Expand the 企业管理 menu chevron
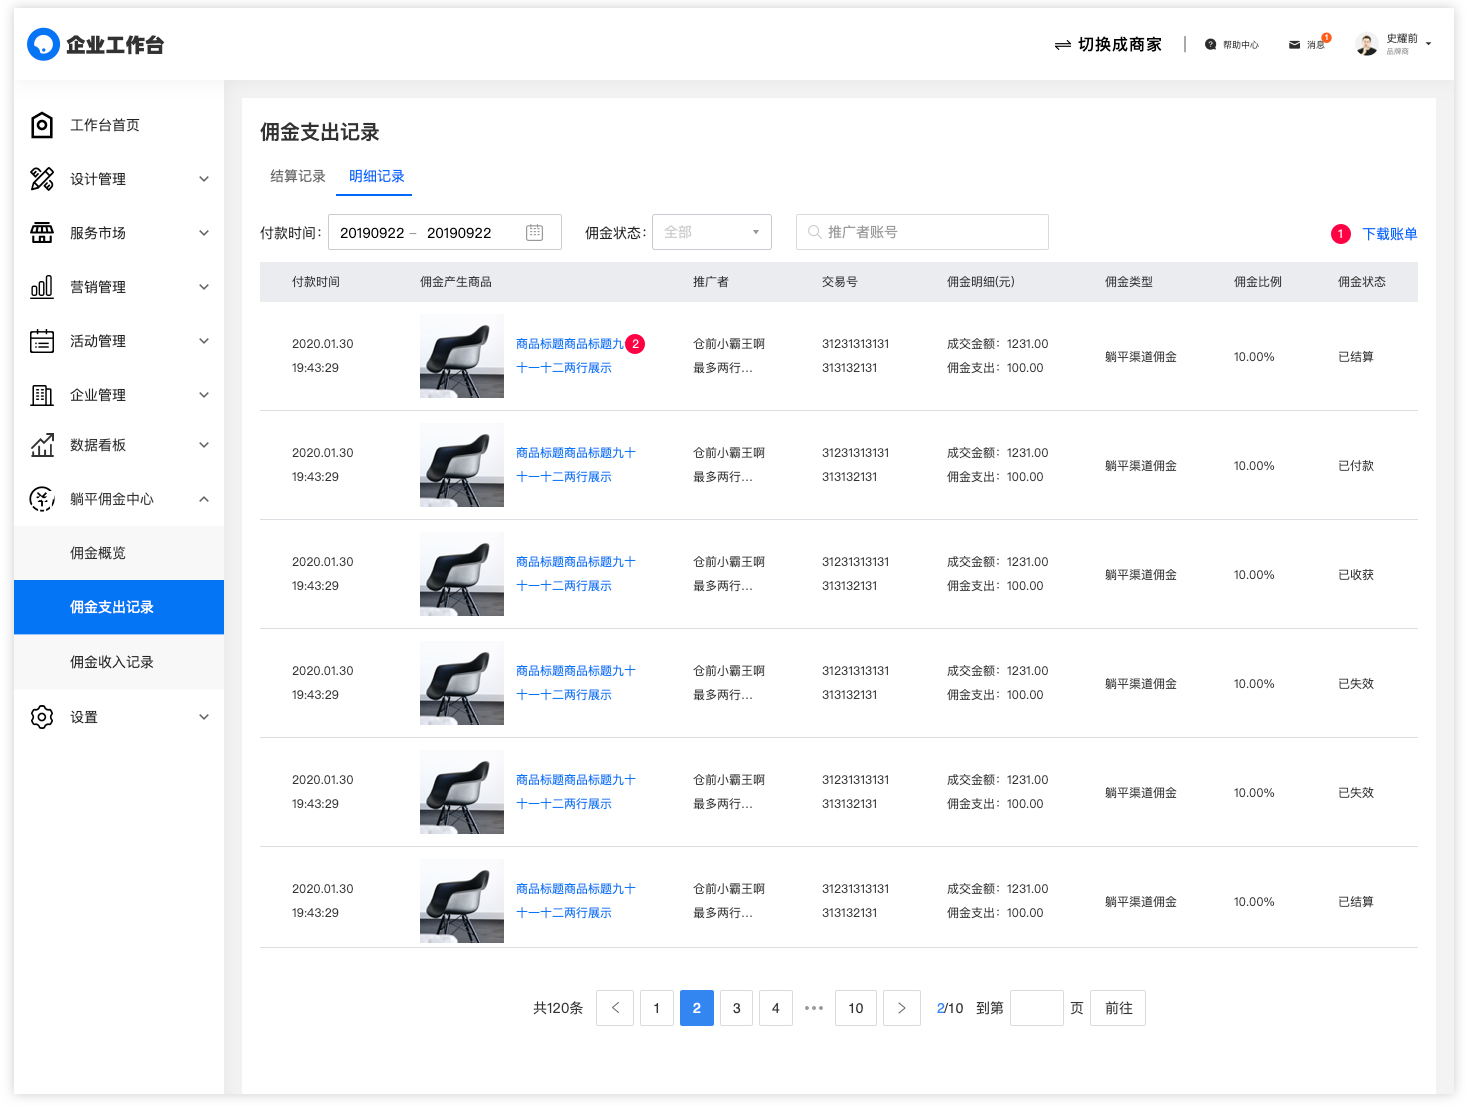The width and height of the screenshot is (1466, 1110). pyautogui.click(x=204, y=395)
